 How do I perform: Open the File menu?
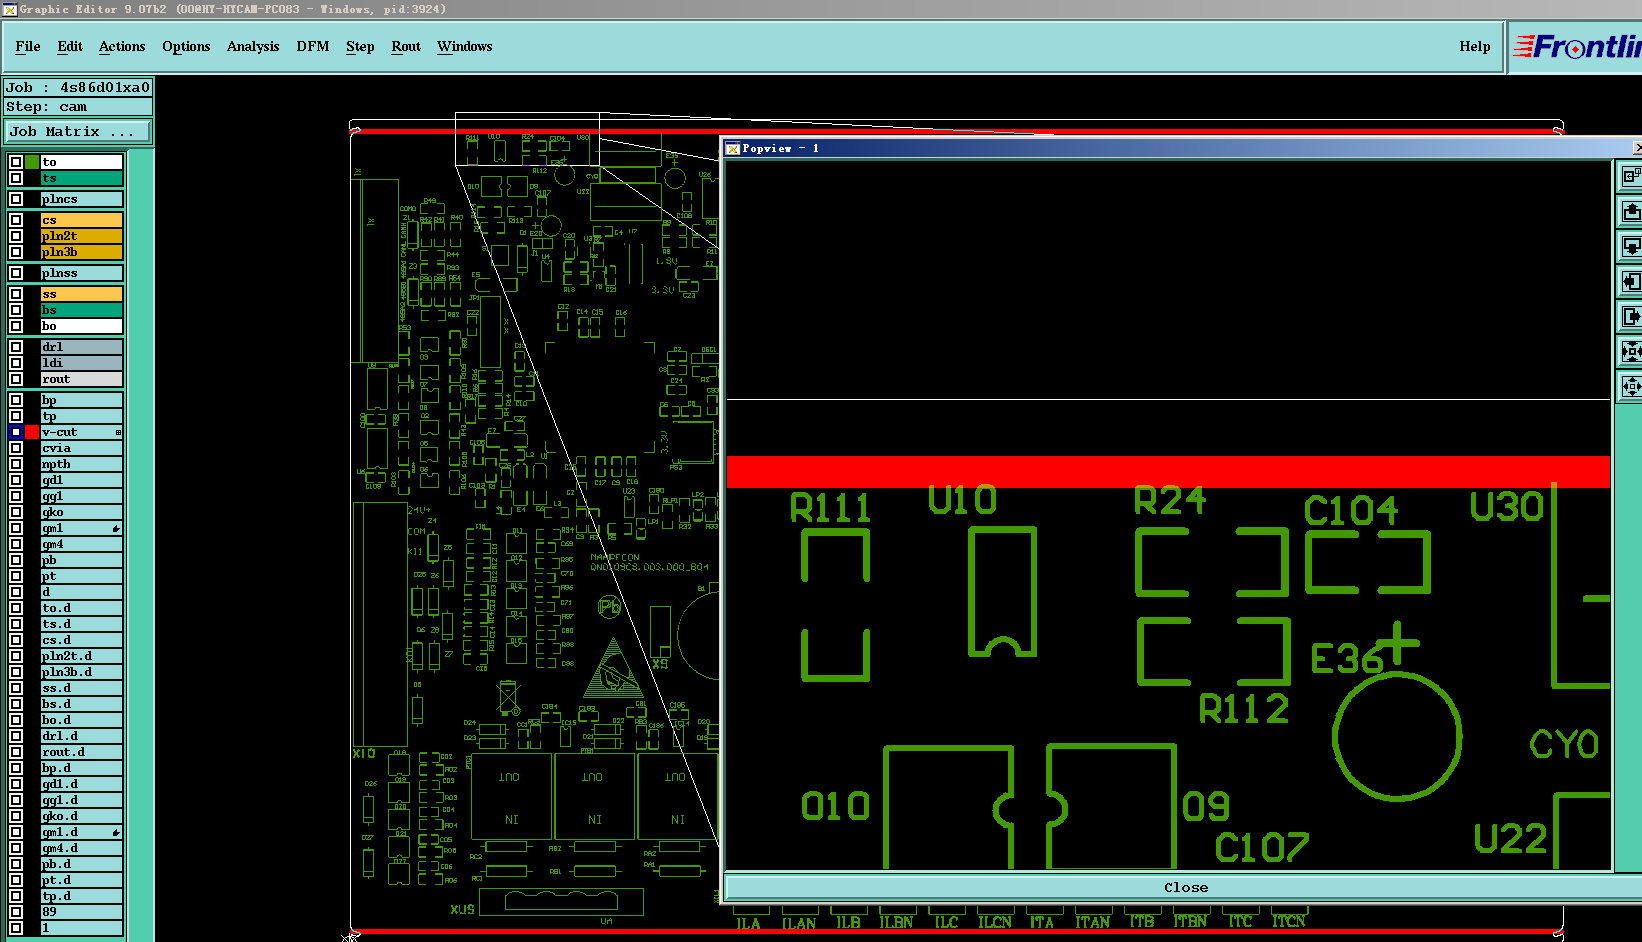click(x=28, y=46)
